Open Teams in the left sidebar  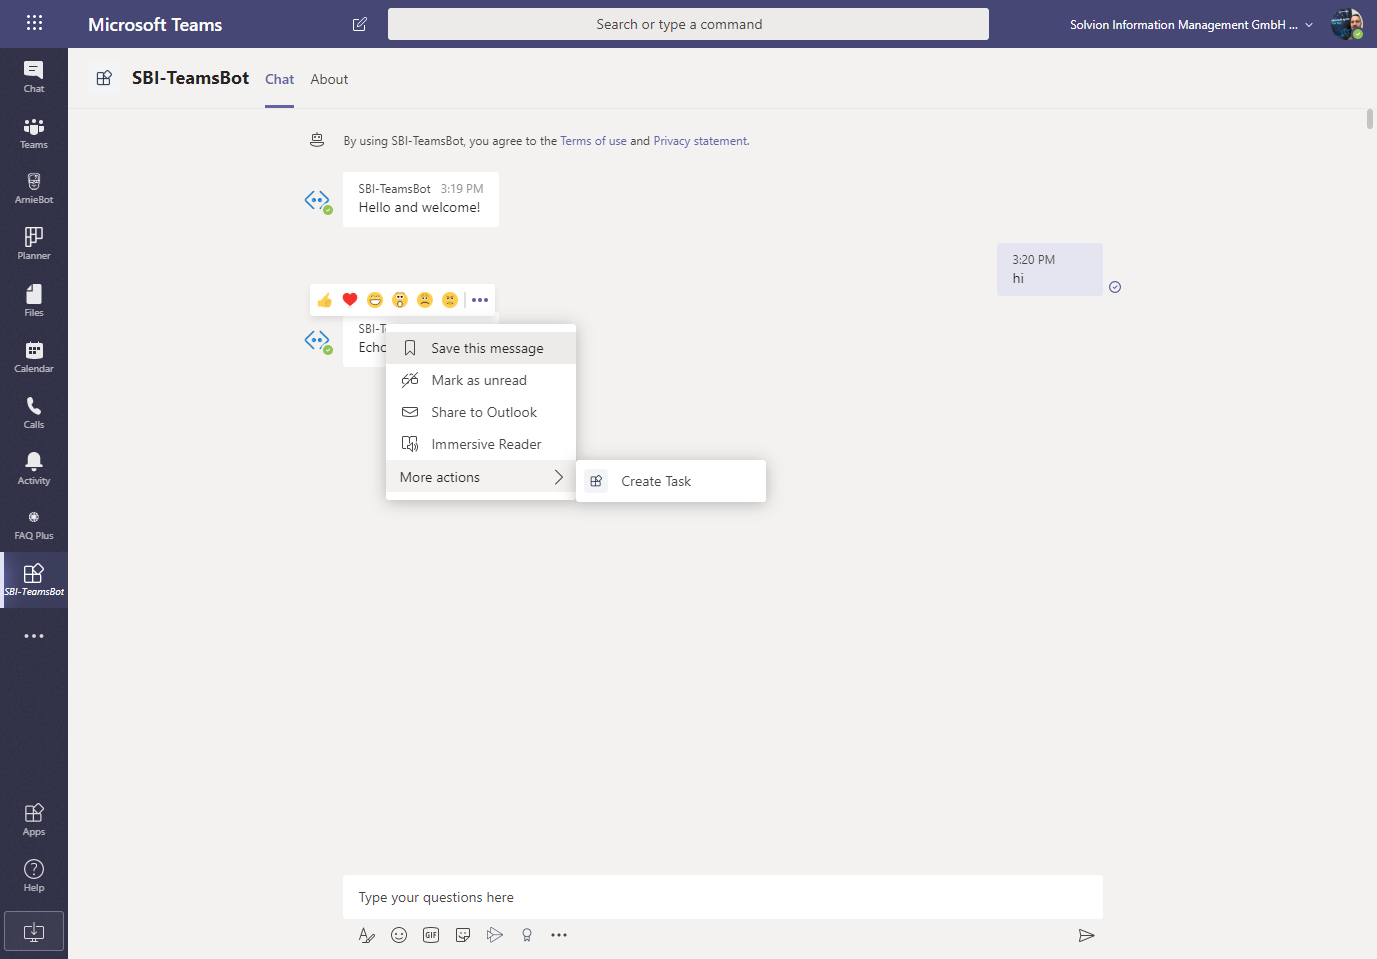(34, 133)
